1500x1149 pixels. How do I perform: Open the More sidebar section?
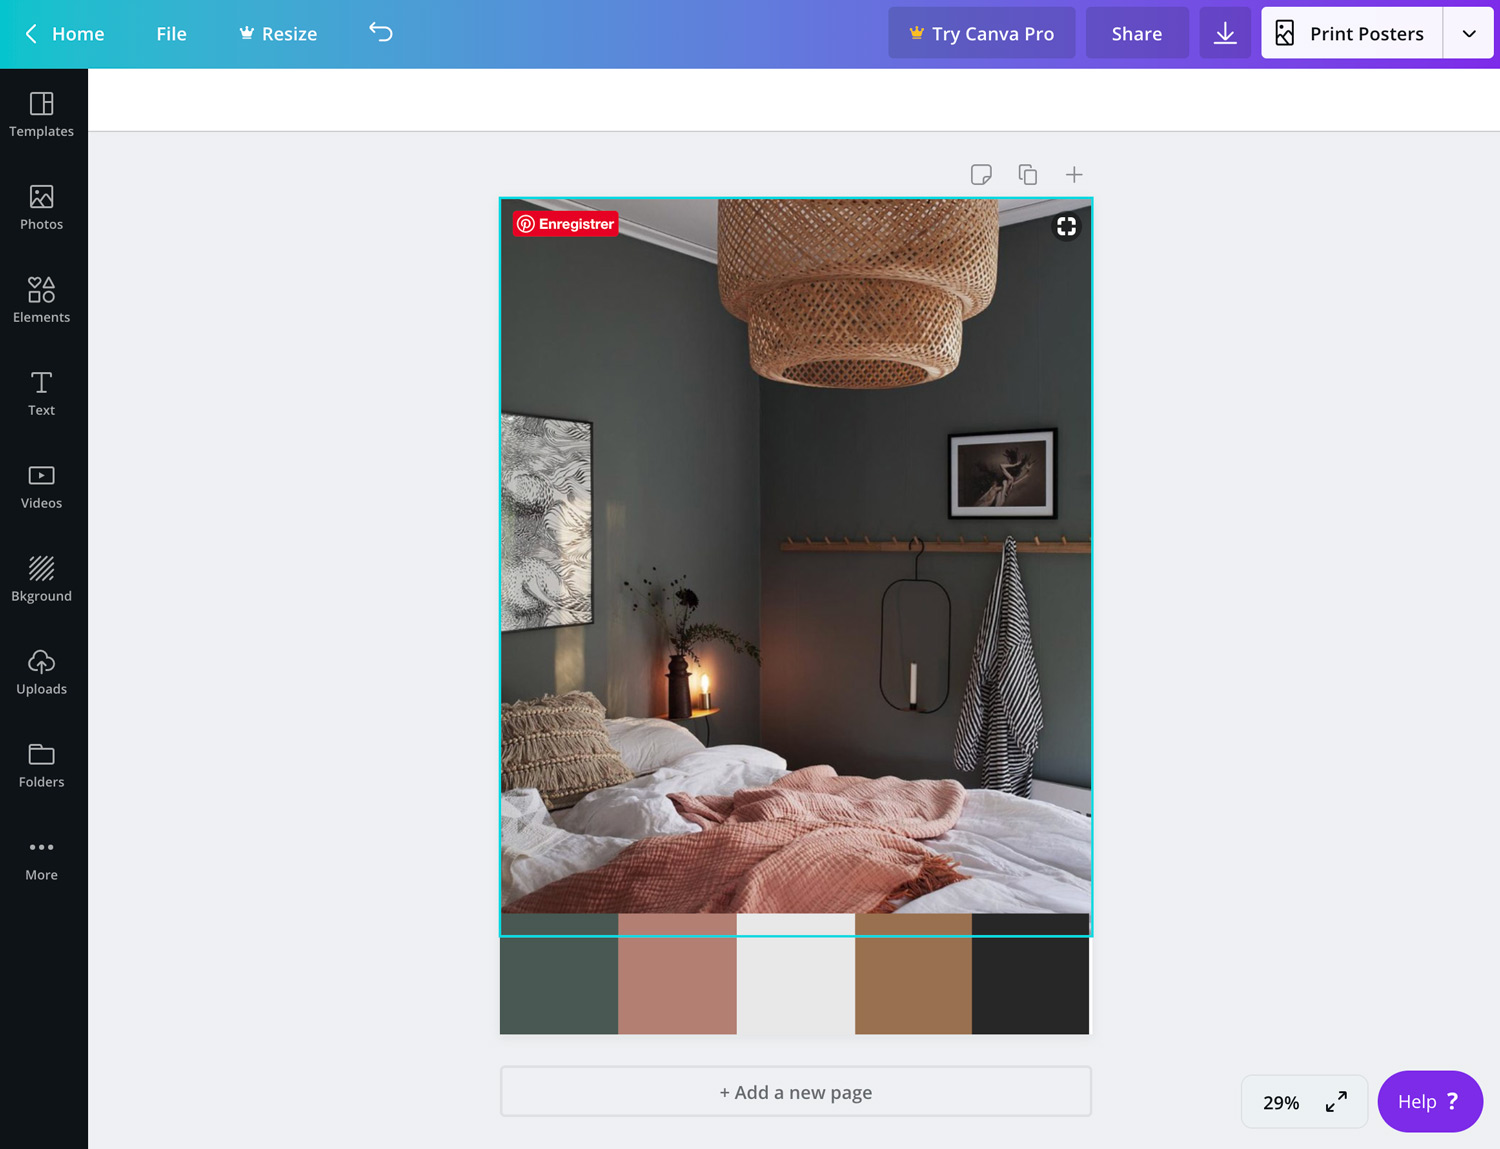coord(41,857)
